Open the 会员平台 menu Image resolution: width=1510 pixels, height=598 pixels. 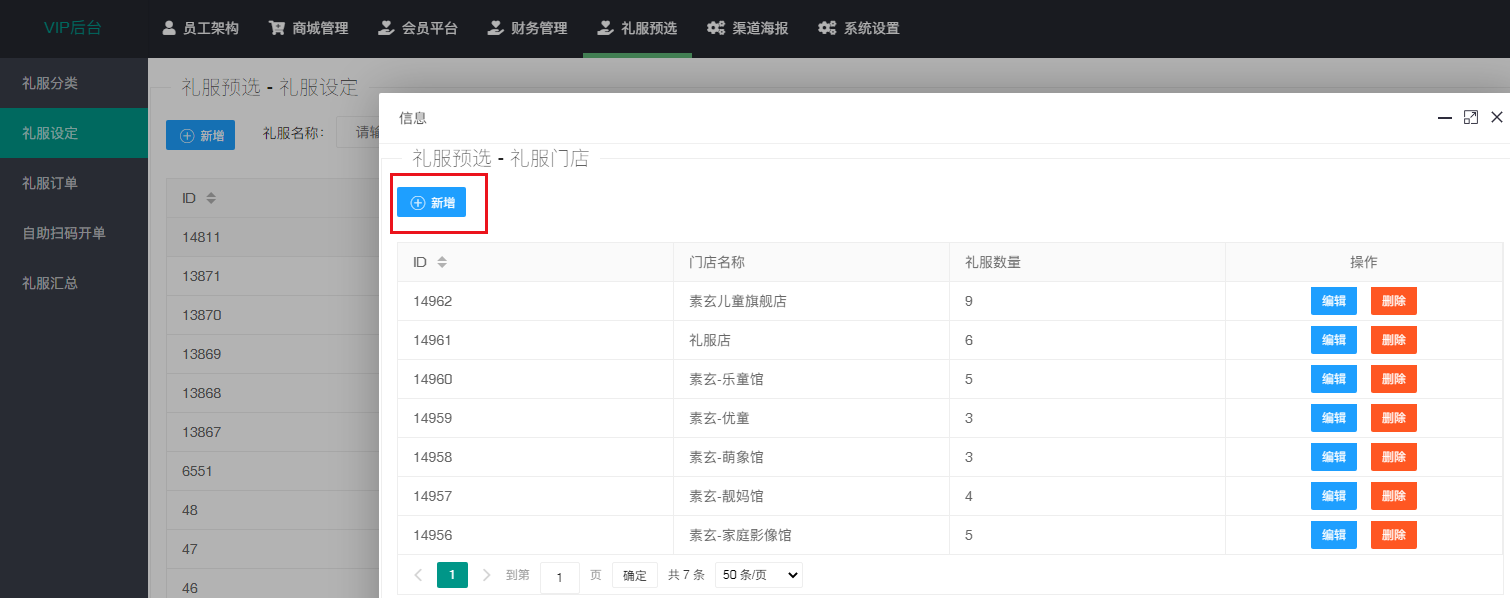pyautogui.click(x=418, y=28)
